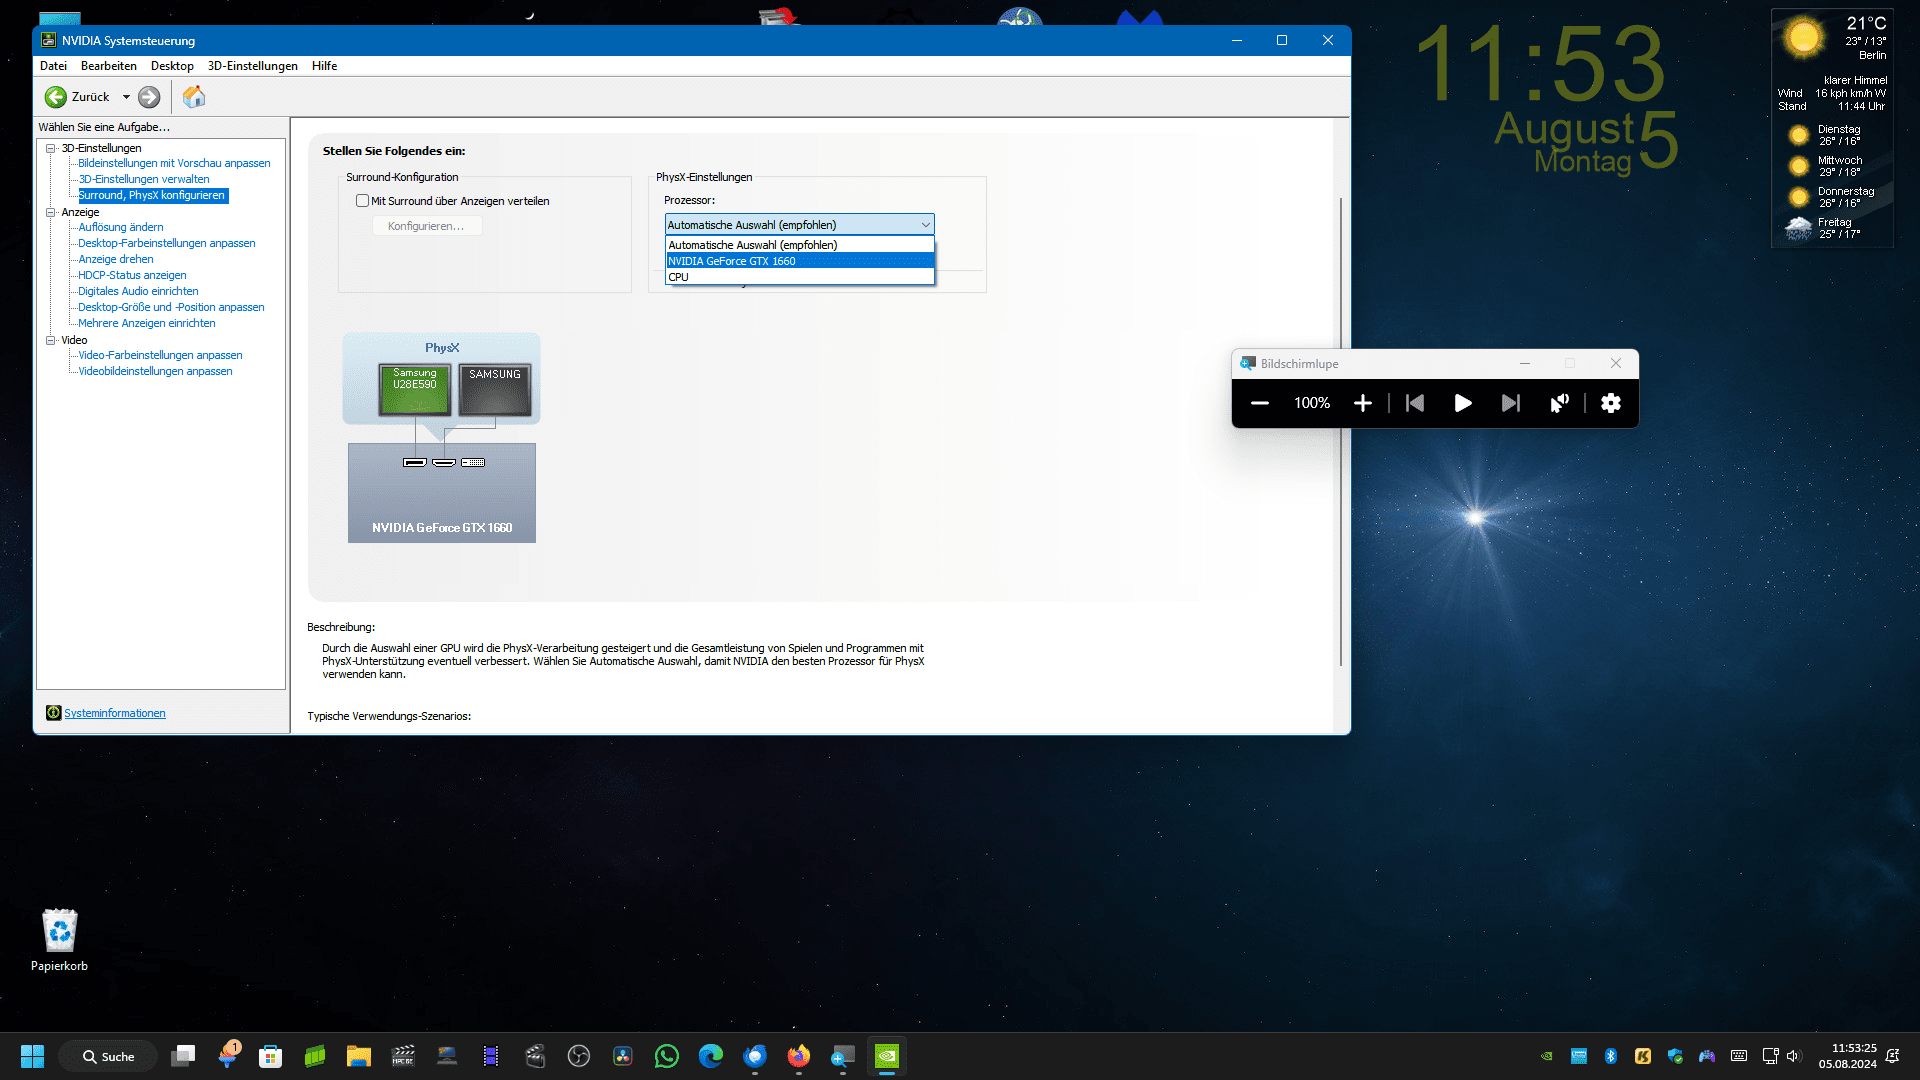Open Microsoft Store from taskbar
The image size is (1920, 1080).
[270, 1056]
